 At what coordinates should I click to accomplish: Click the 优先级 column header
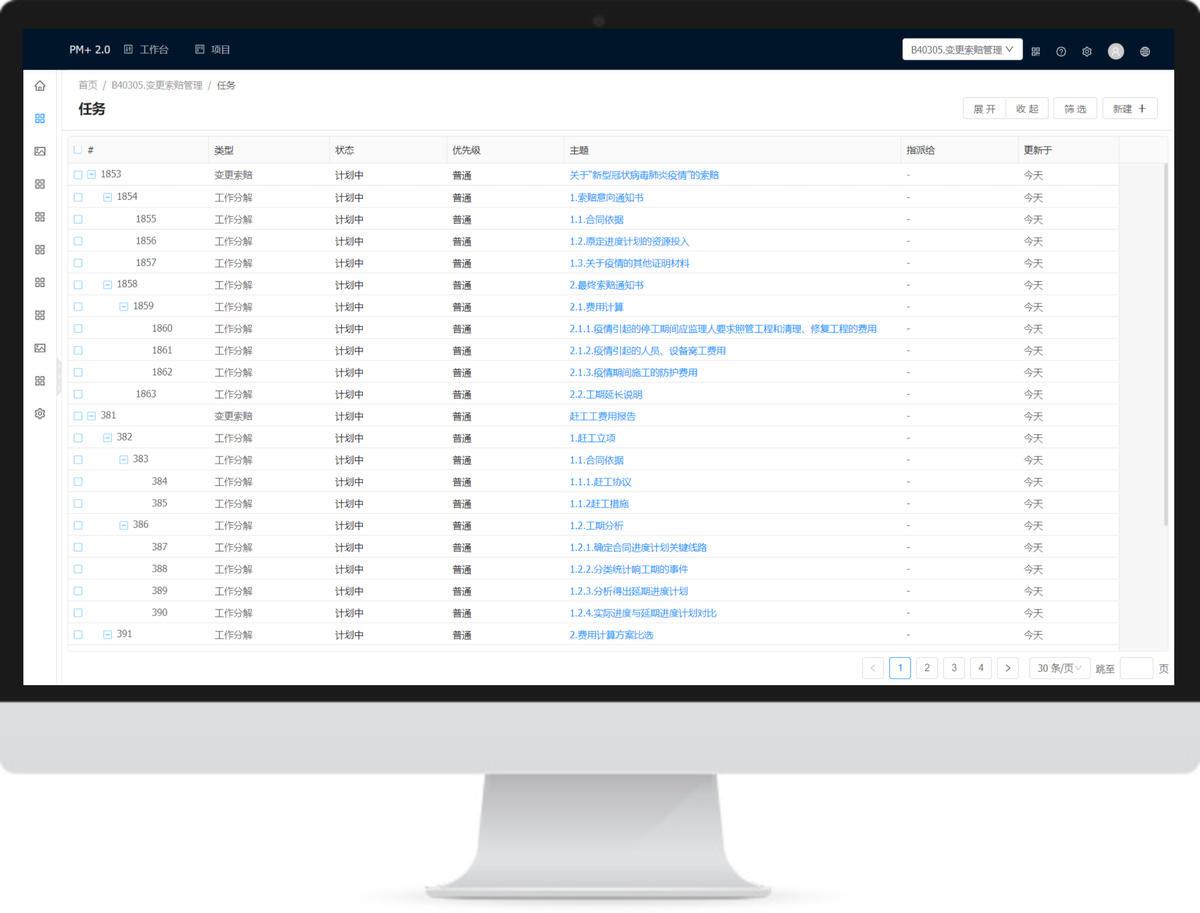point(466,150)
